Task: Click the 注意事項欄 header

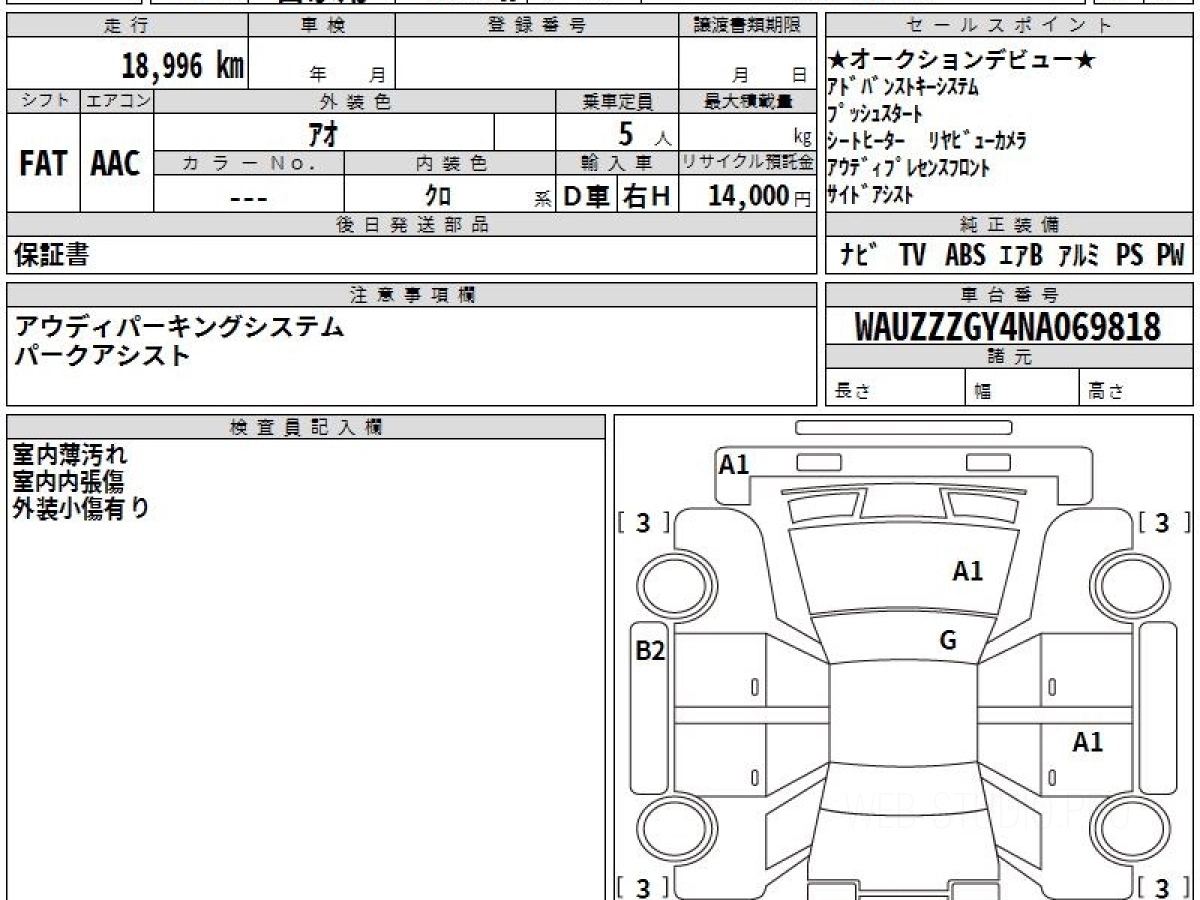Action: coord(411,295)
